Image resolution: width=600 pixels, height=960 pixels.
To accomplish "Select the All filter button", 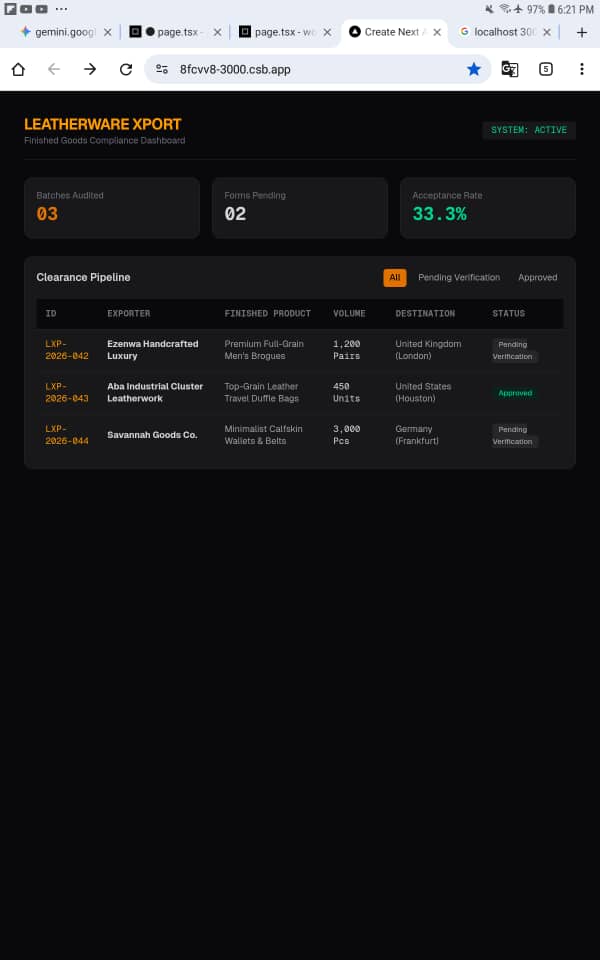I will (395, 277).
